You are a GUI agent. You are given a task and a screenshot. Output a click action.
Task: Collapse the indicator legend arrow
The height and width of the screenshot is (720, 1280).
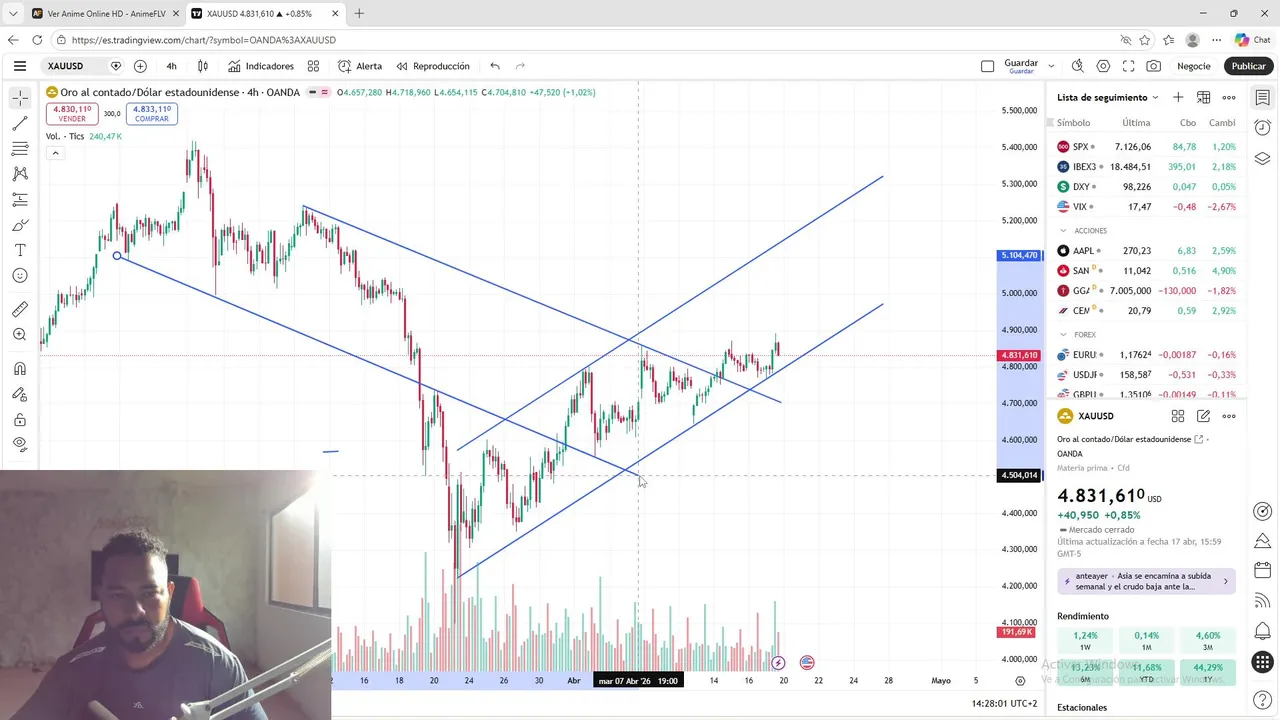(55, 153)
